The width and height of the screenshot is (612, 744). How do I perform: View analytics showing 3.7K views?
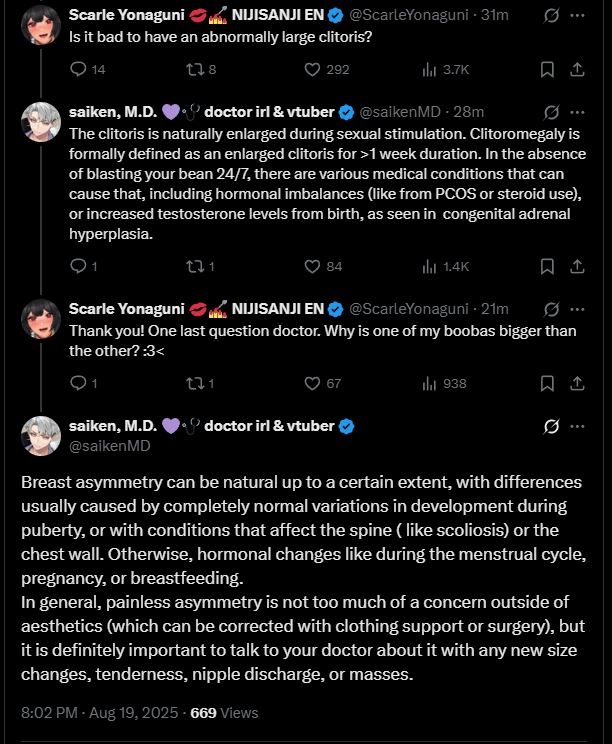tap(430, 69)
